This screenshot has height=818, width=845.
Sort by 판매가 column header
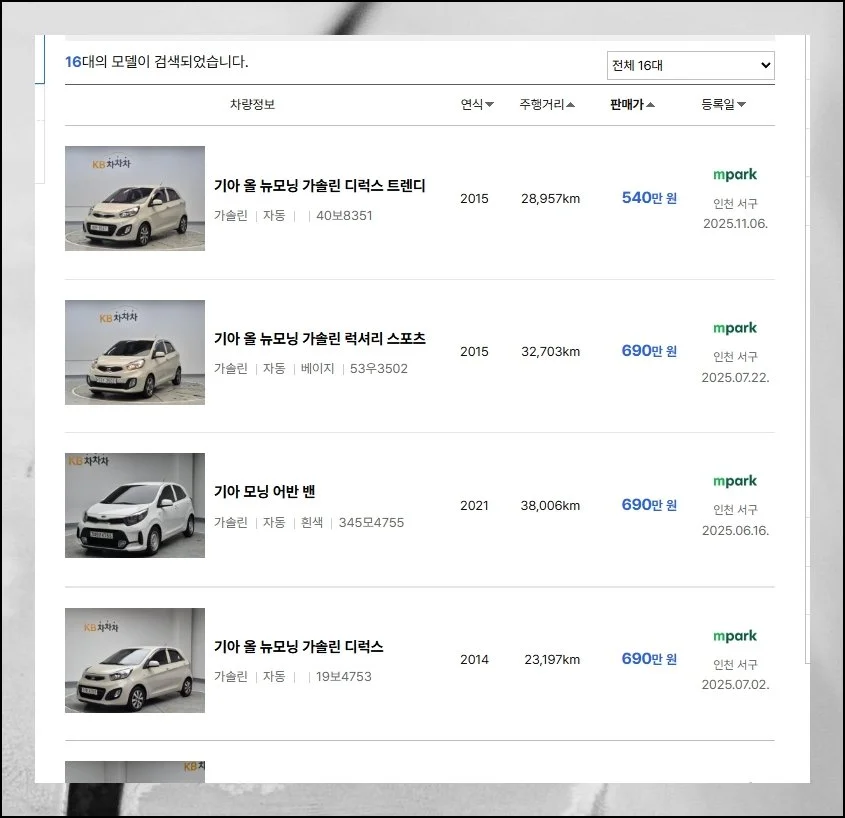click(632, 104)
